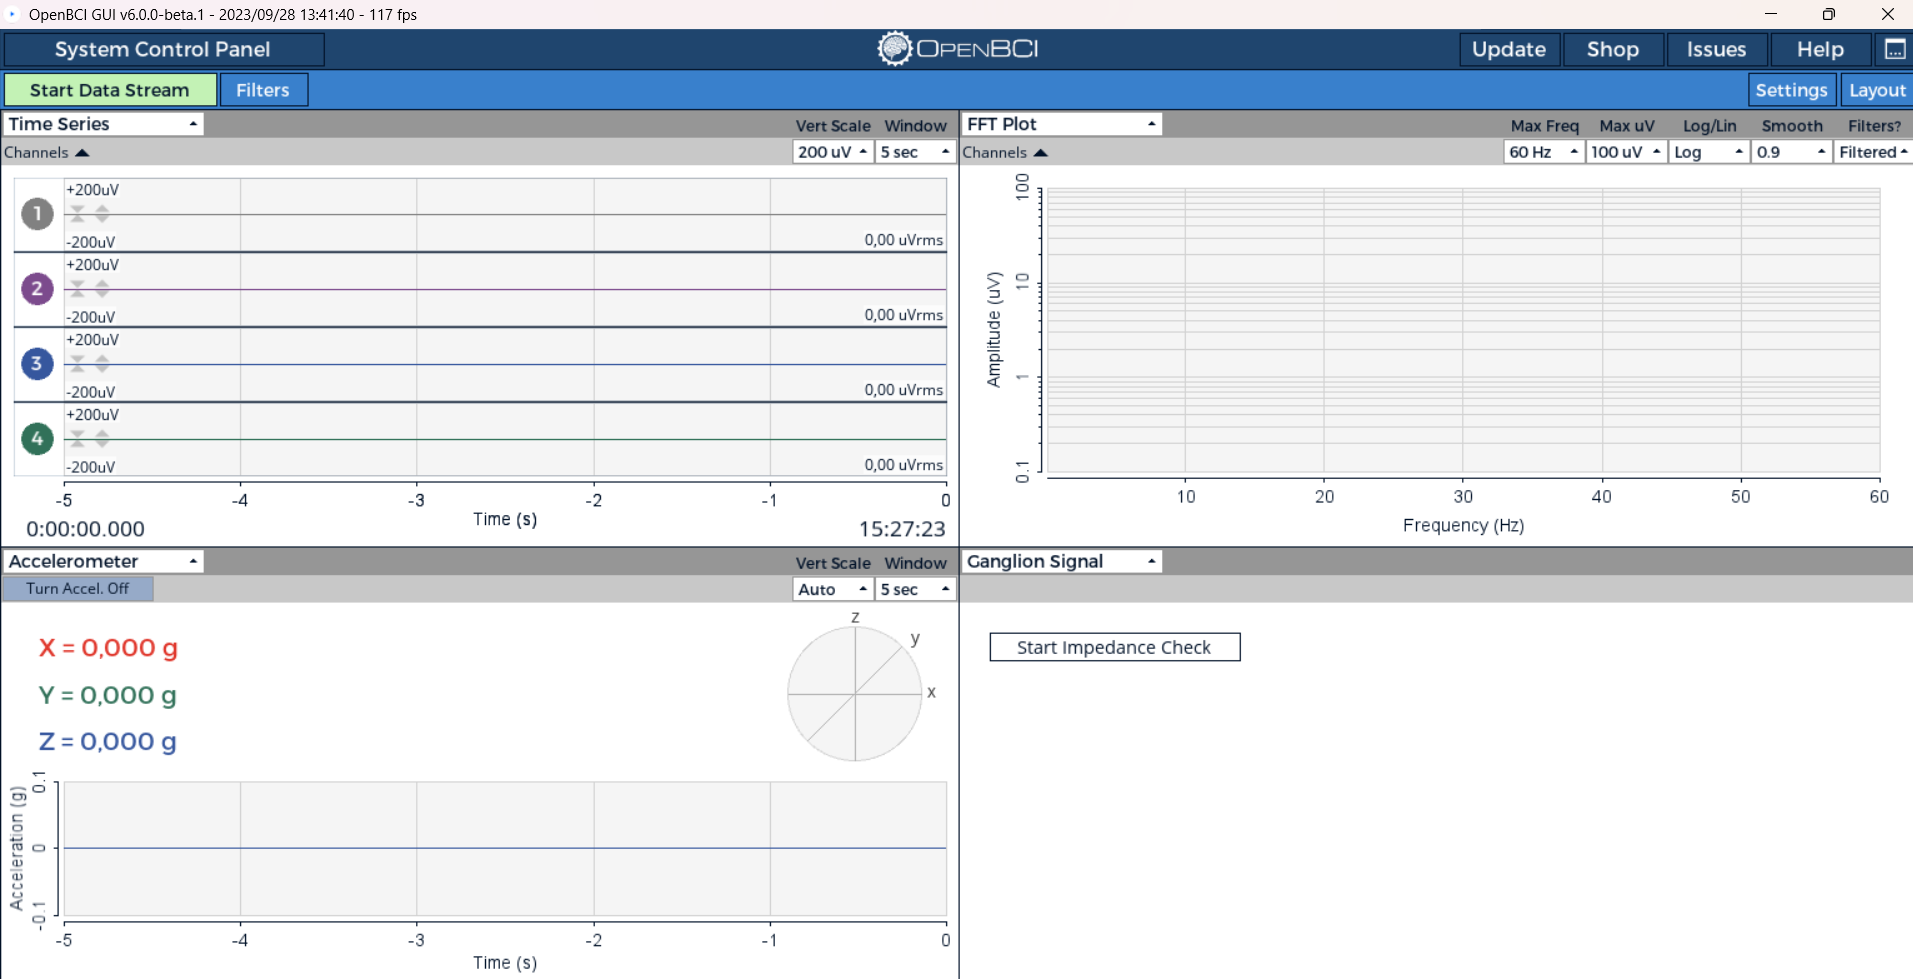Click the outward-arrows scale icon on channel 2
This screenshot has height=979, width=1913.
click(x=102, y=289)
